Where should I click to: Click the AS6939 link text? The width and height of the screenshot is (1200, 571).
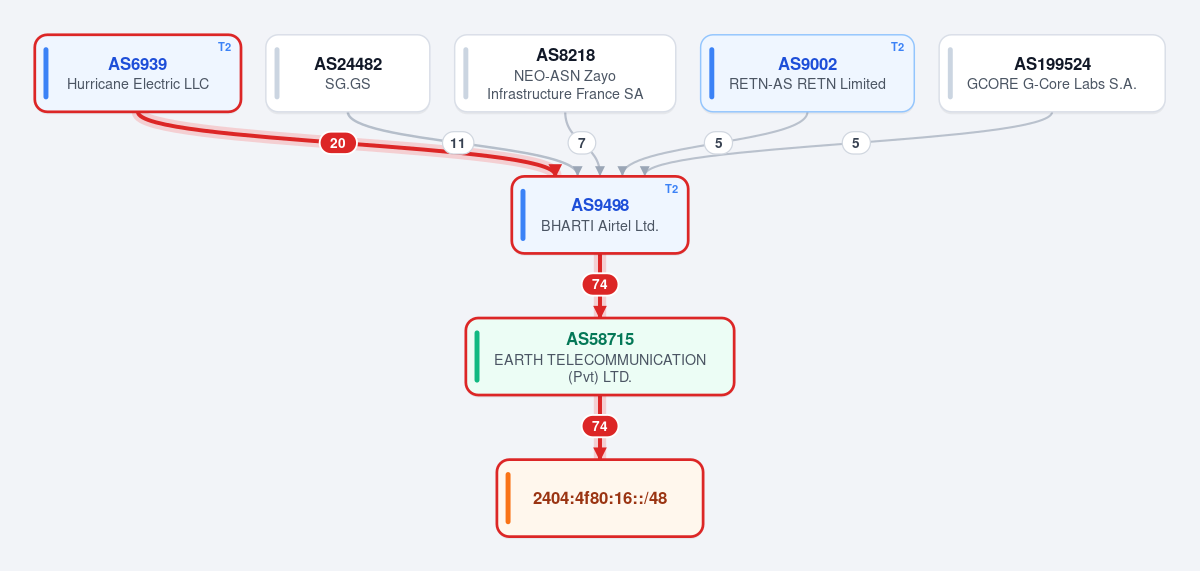pyautogui.click(x=138, y=64)
